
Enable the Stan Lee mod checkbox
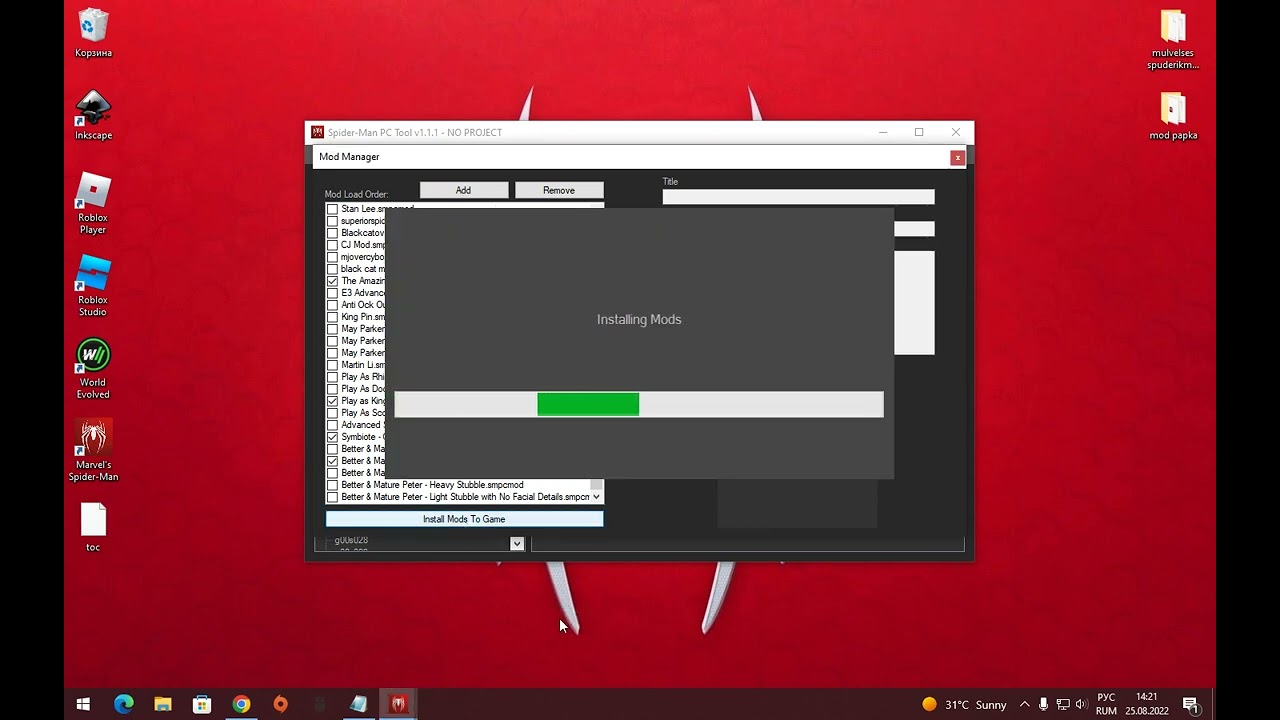point(333,209)
